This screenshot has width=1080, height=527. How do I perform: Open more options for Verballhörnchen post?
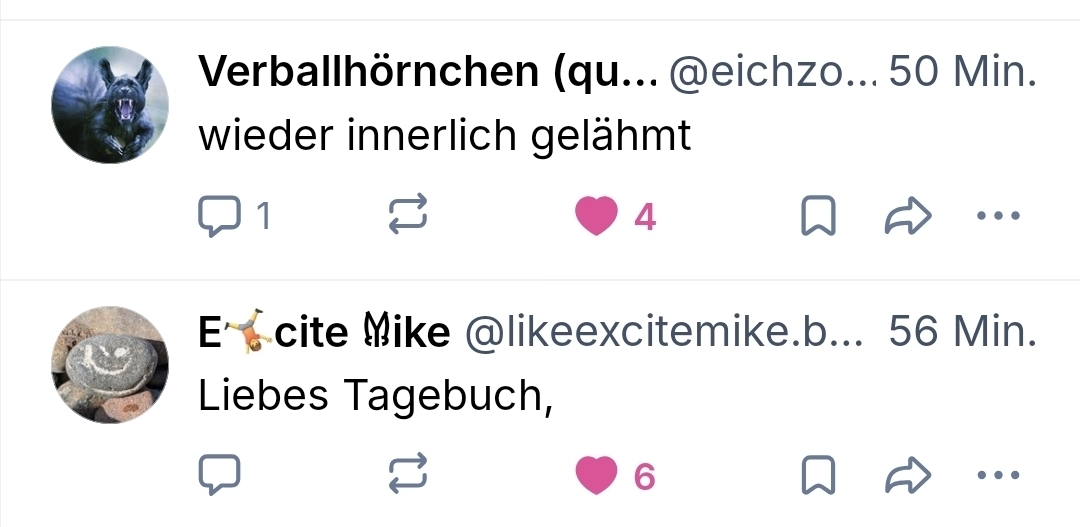[x=997, y=216]
